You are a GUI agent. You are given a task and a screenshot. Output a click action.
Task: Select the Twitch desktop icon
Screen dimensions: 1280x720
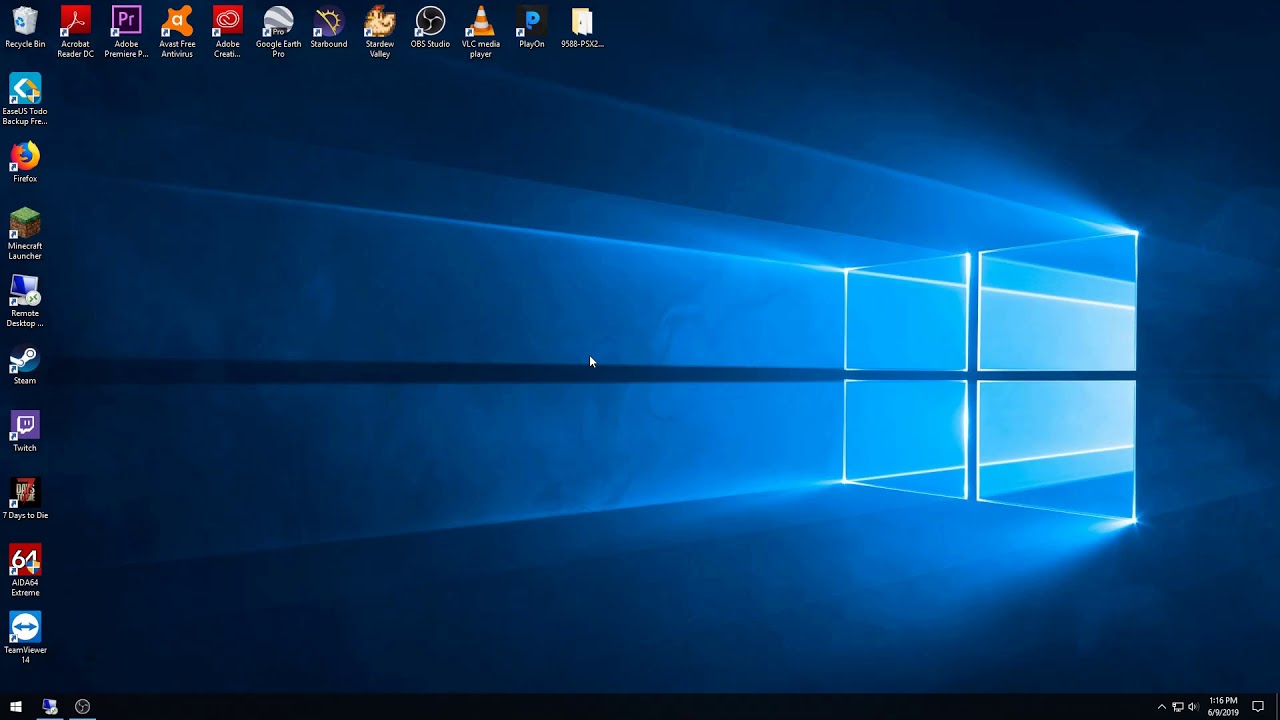(x=25, y=432)
